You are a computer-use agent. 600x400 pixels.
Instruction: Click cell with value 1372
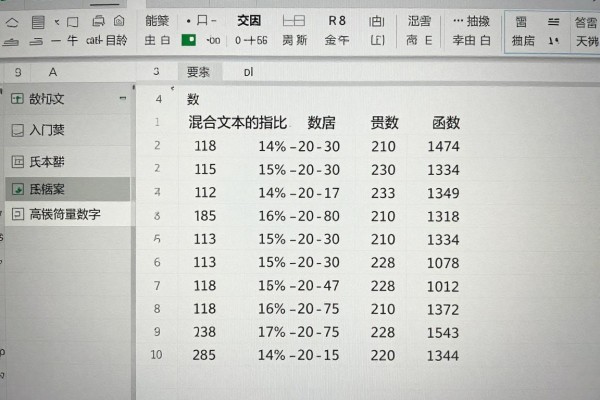pyautogui.click(x=443, y=309)
